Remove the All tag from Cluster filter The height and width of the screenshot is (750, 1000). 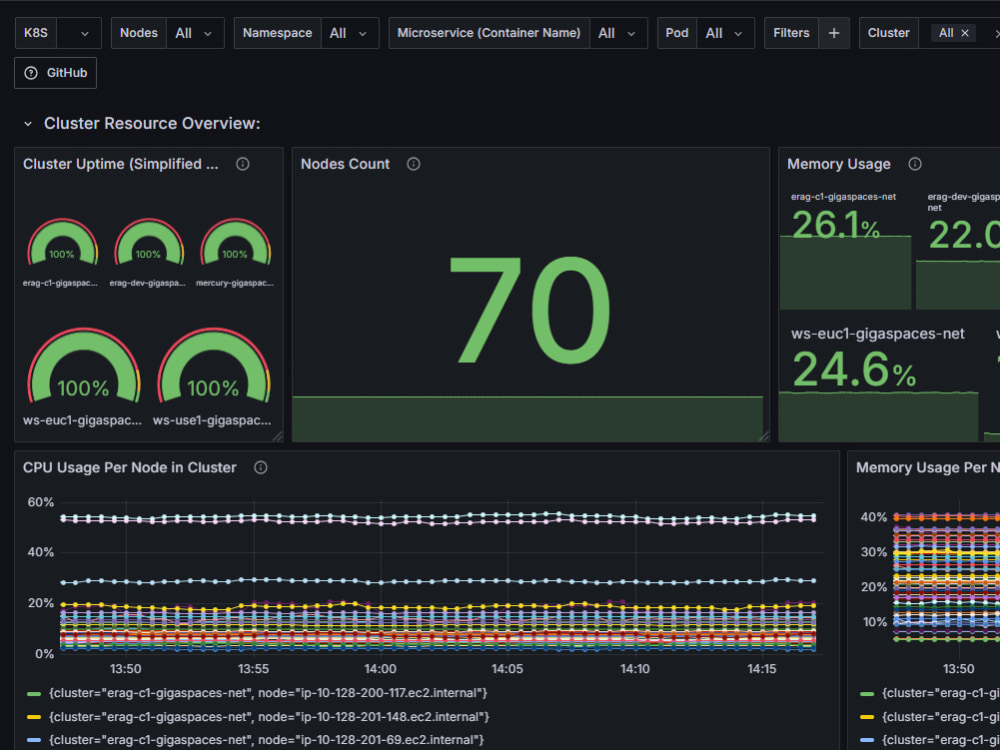[965, 33]
